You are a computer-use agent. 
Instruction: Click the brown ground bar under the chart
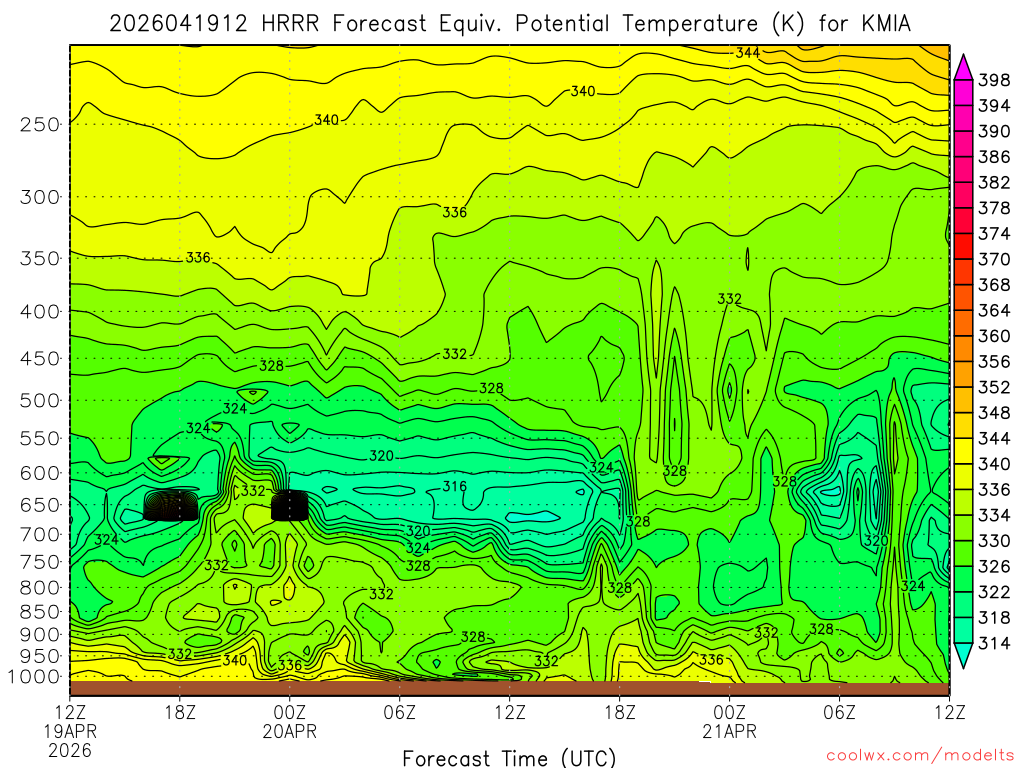509,688
